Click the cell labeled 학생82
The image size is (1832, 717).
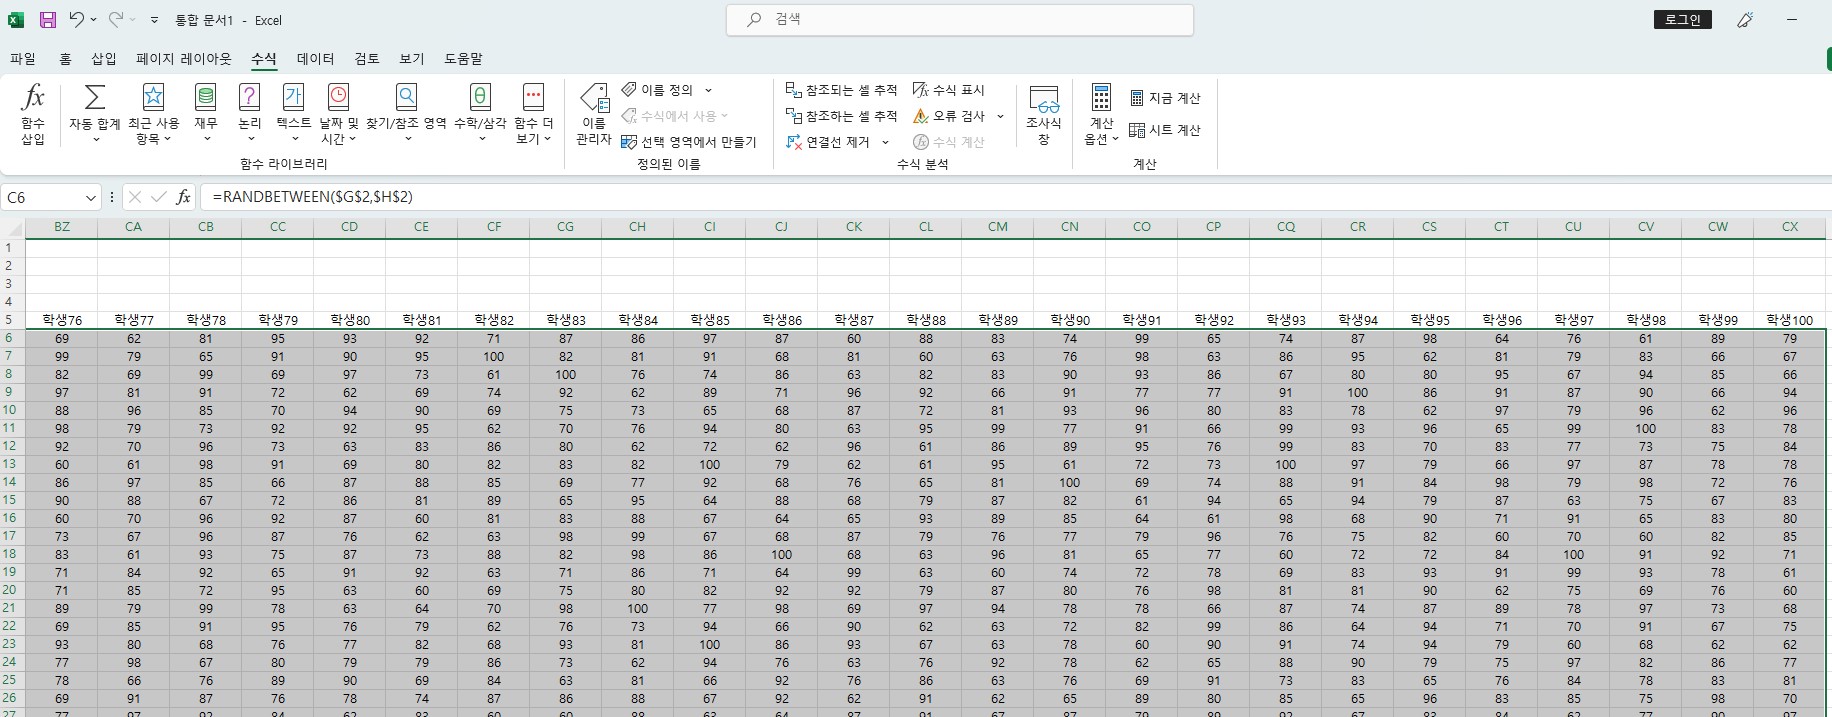(494, 320)
